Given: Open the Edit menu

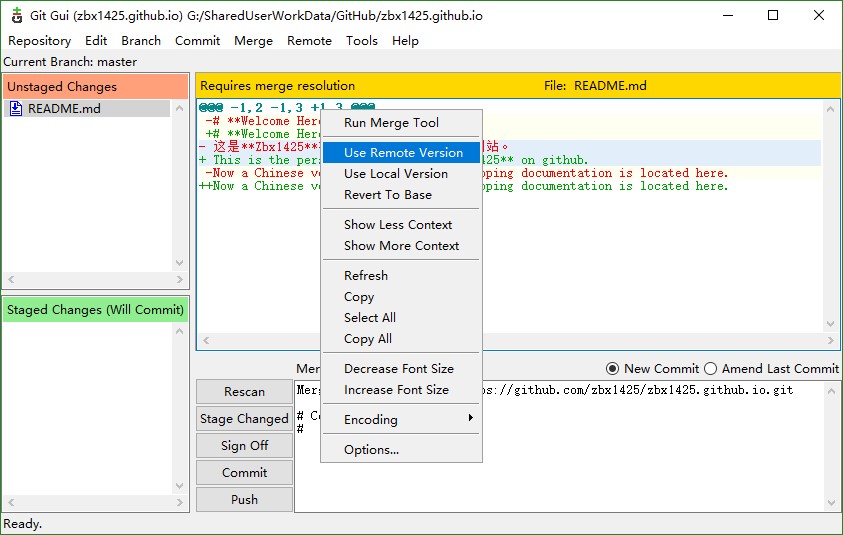Looking at the screenshot, I should (96, 41).
